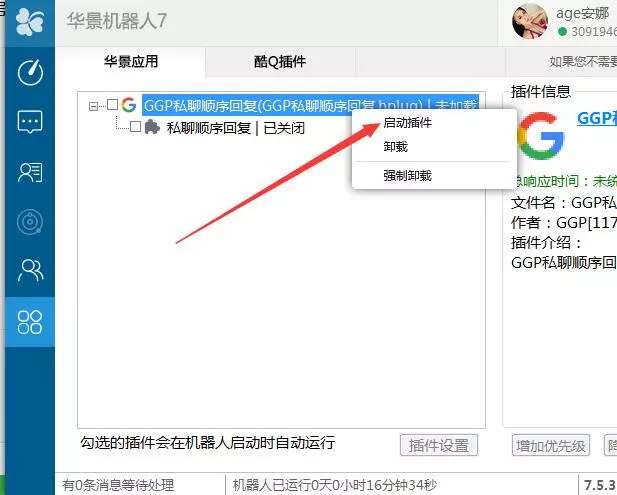Click the puzzle piece icon beside 私聊顺序回复
The height and width of the screenshot is (495, 617).
(x=152, y=127)
